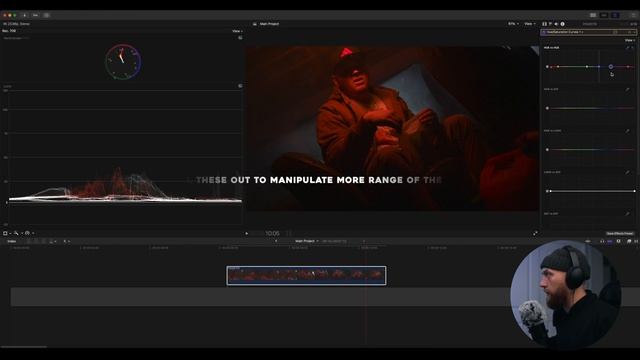Open the video scopes View menu
640x360 pixels.
[x=237, y=31]
